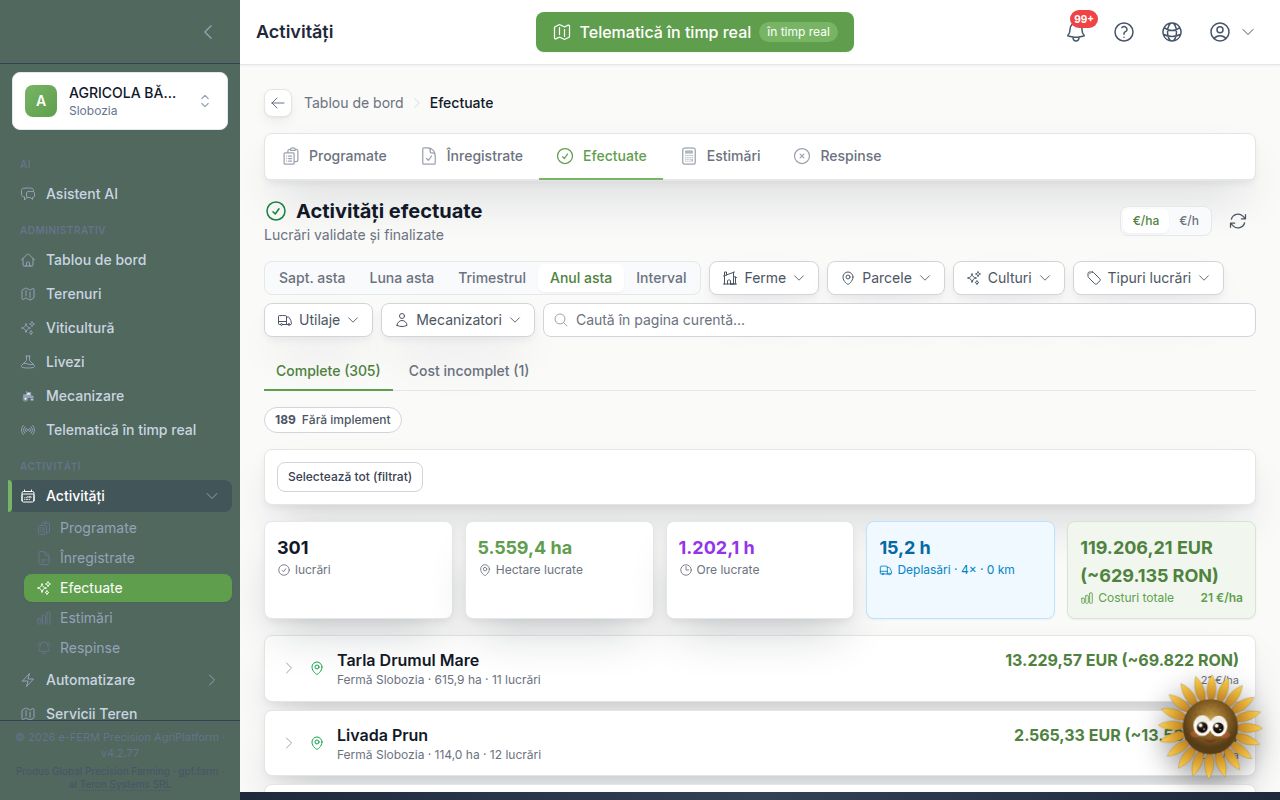Switch to the Respinse tab
Viewport: 1280px width, 800px height.
click(x=838, y=156)
